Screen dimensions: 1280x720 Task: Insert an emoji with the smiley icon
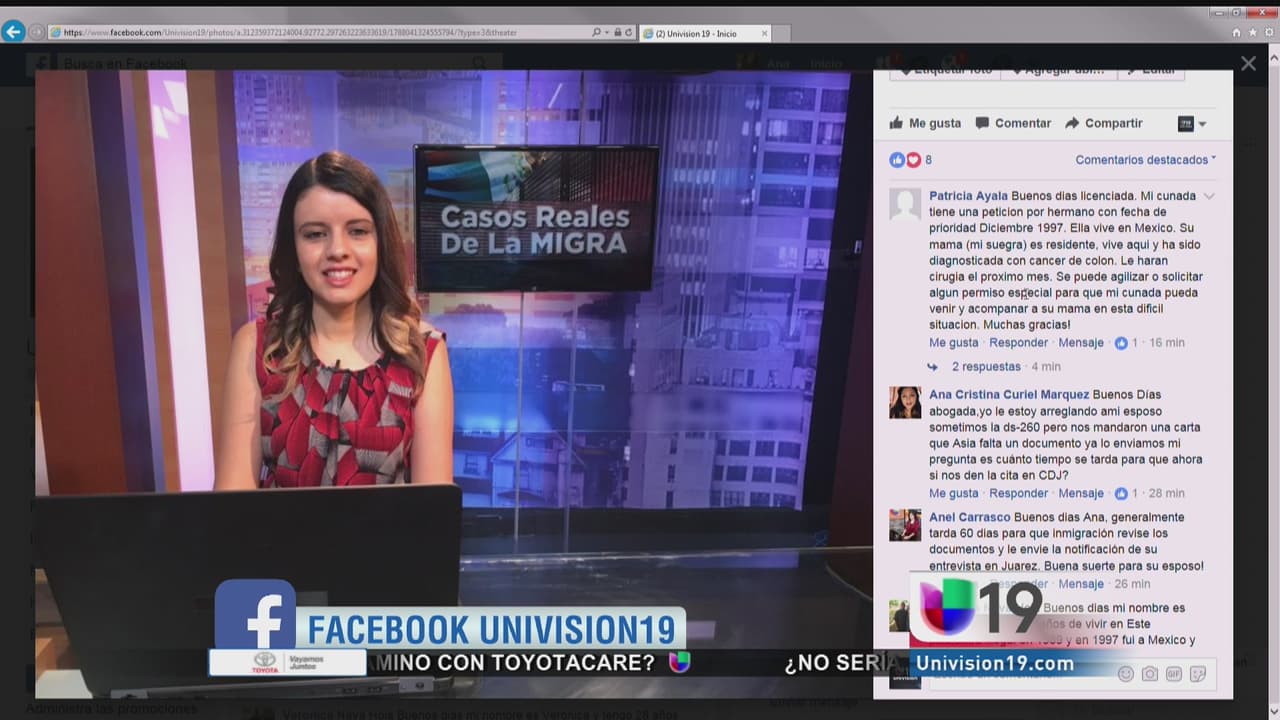1126,674
